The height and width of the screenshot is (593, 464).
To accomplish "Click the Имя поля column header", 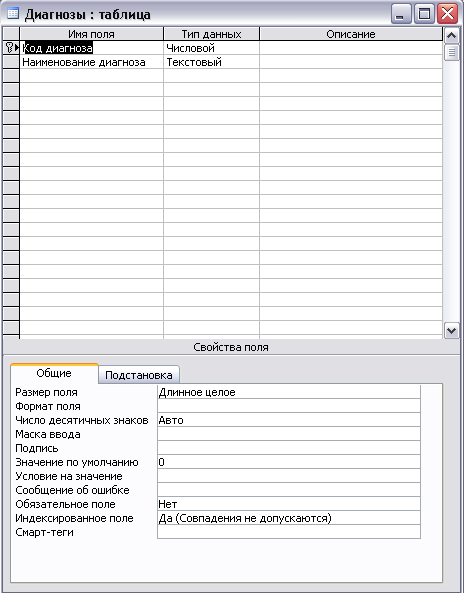I will point(92,34).
